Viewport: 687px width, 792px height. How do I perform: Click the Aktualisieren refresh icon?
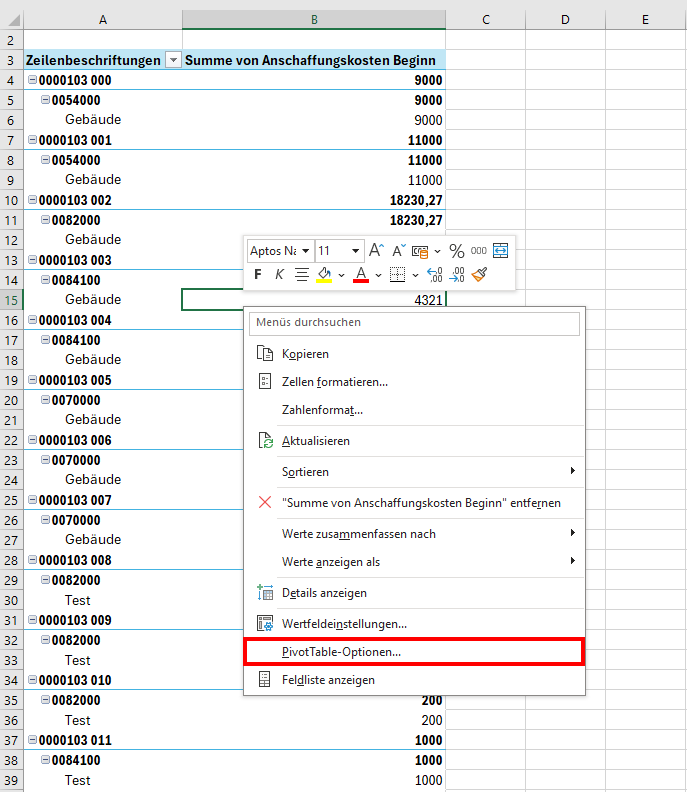click(265, 440)
